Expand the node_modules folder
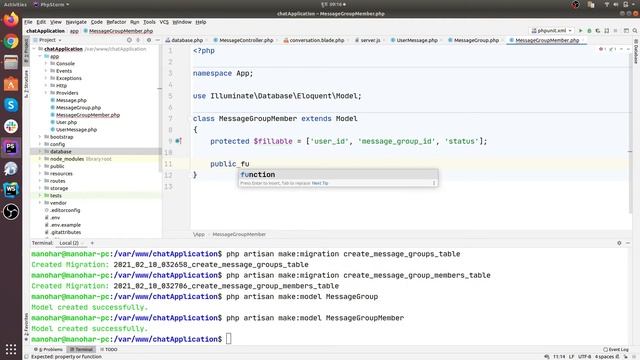Viewport: 640px width, 360px height. (x=40, y=159)
